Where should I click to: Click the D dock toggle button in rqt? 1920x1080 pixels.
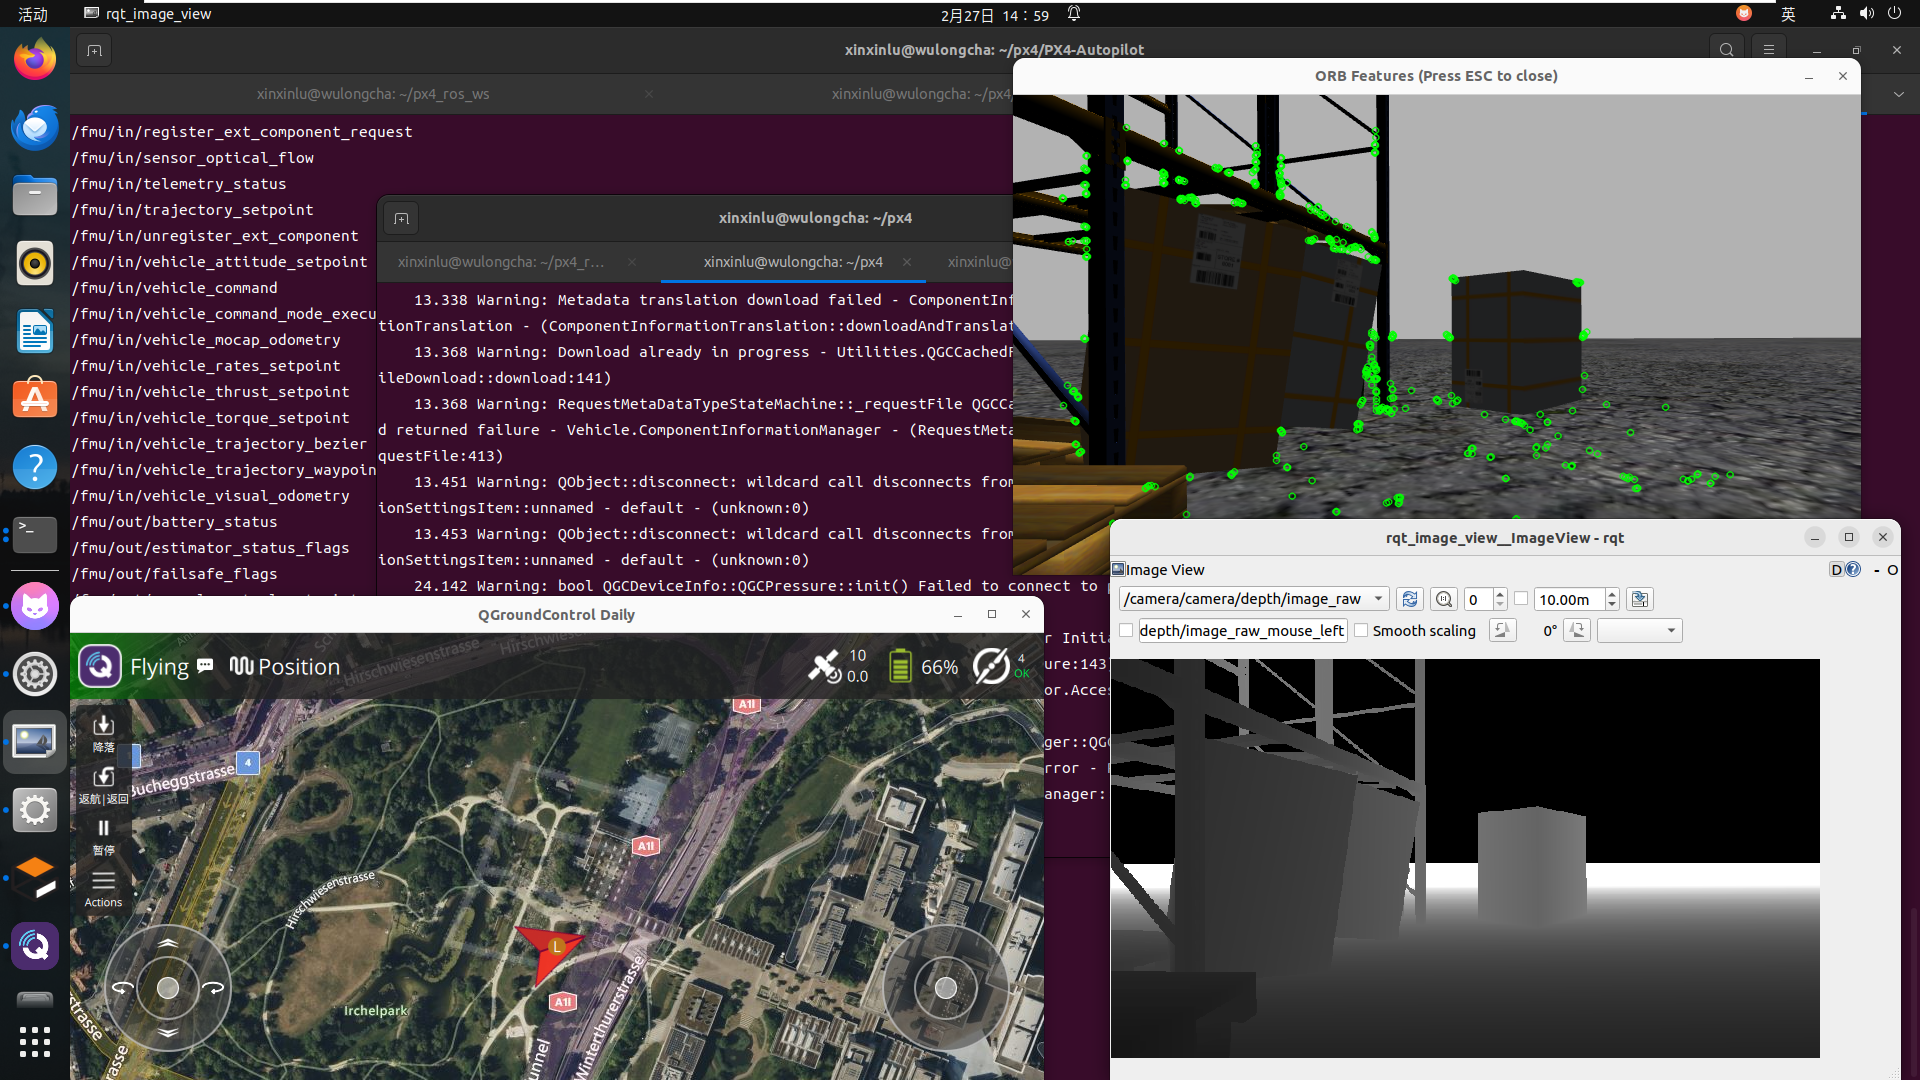pos(1836,570)
